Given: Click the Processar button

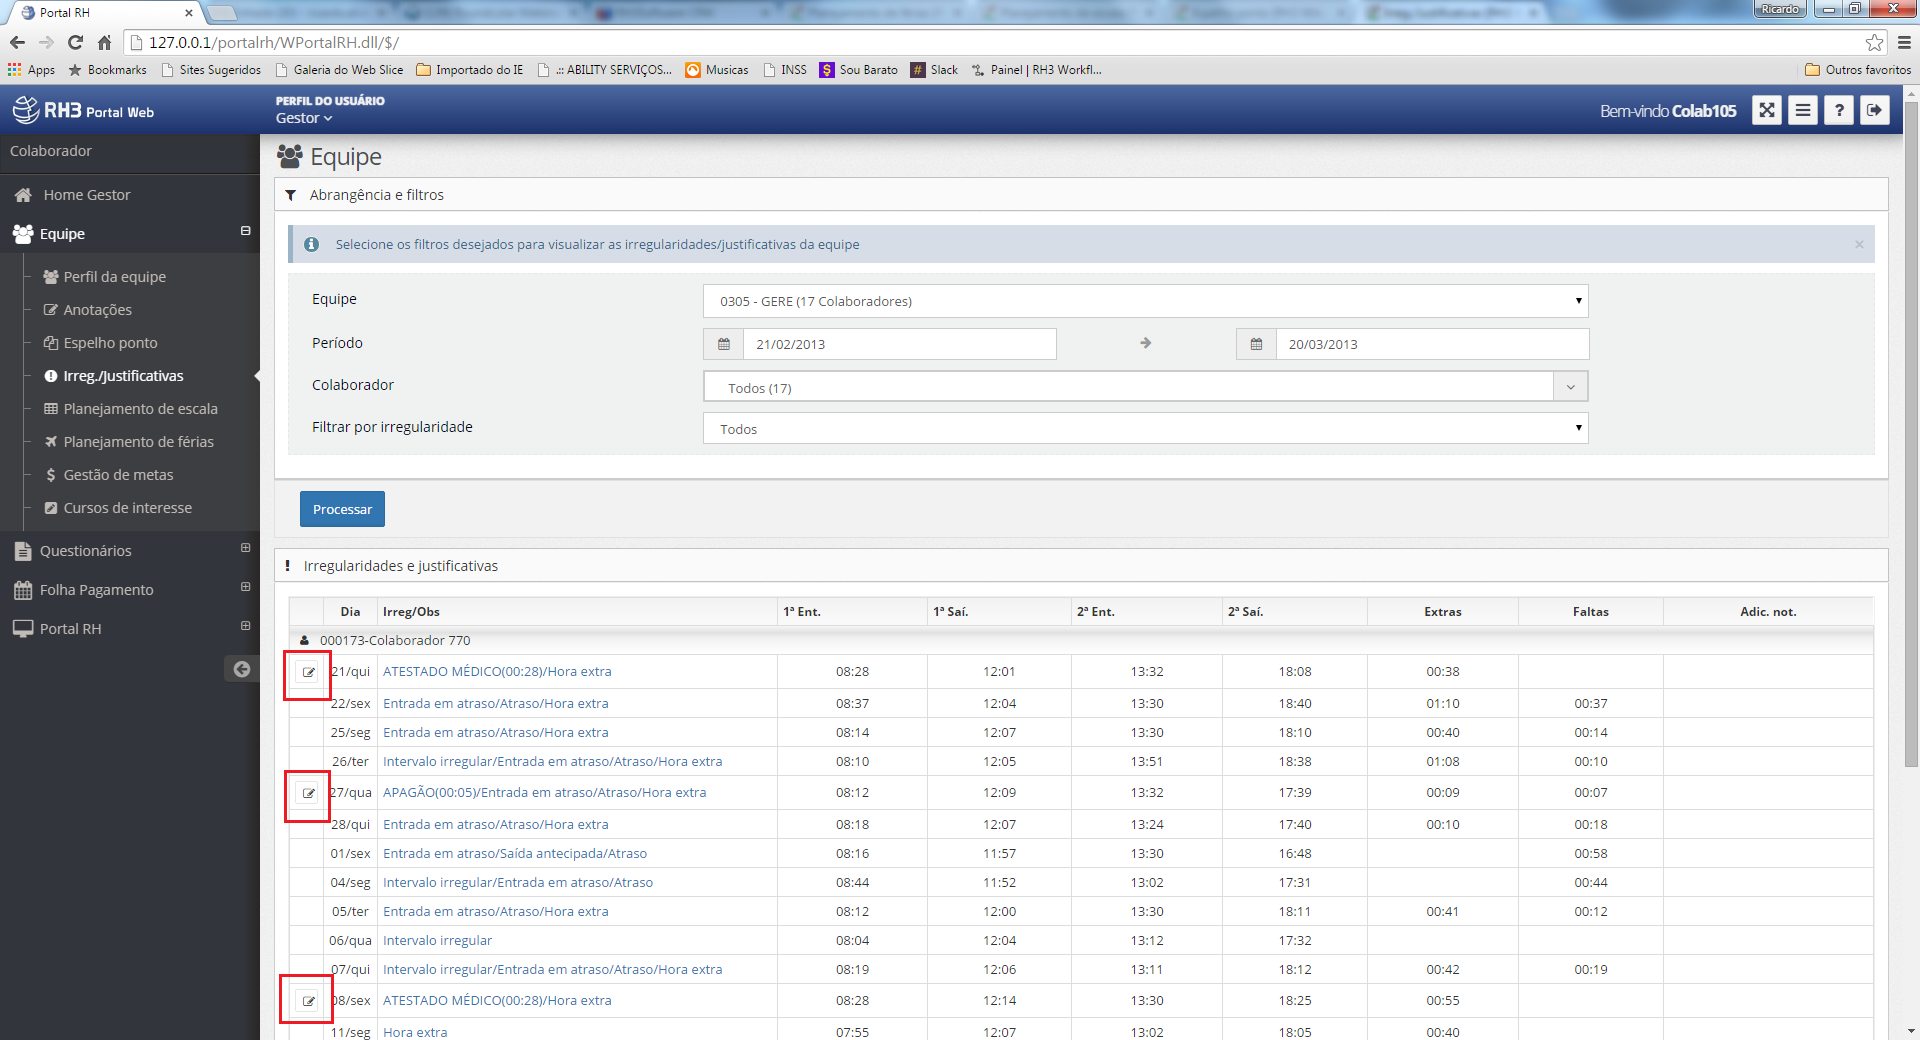Looking at the screenshot, I should point(342,509).
